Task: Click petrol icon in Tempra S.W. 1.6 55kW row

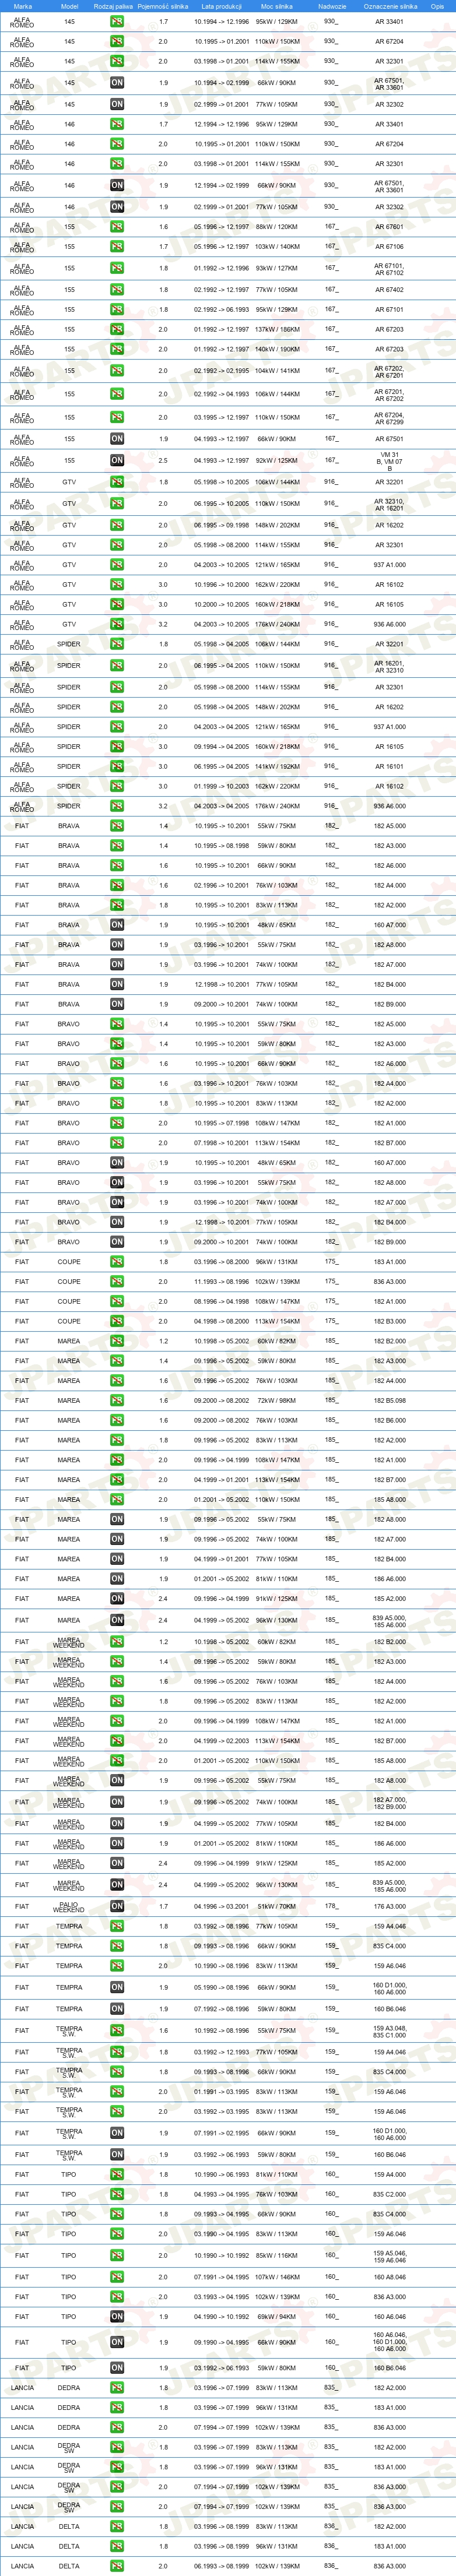Action: 117,2031
